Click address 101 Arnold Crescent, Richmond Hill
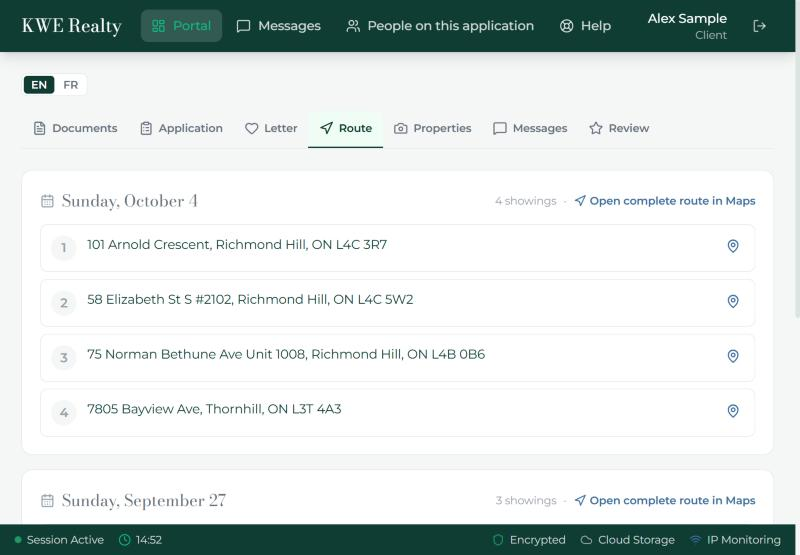The image size is (800, 555). pos(237,245)
